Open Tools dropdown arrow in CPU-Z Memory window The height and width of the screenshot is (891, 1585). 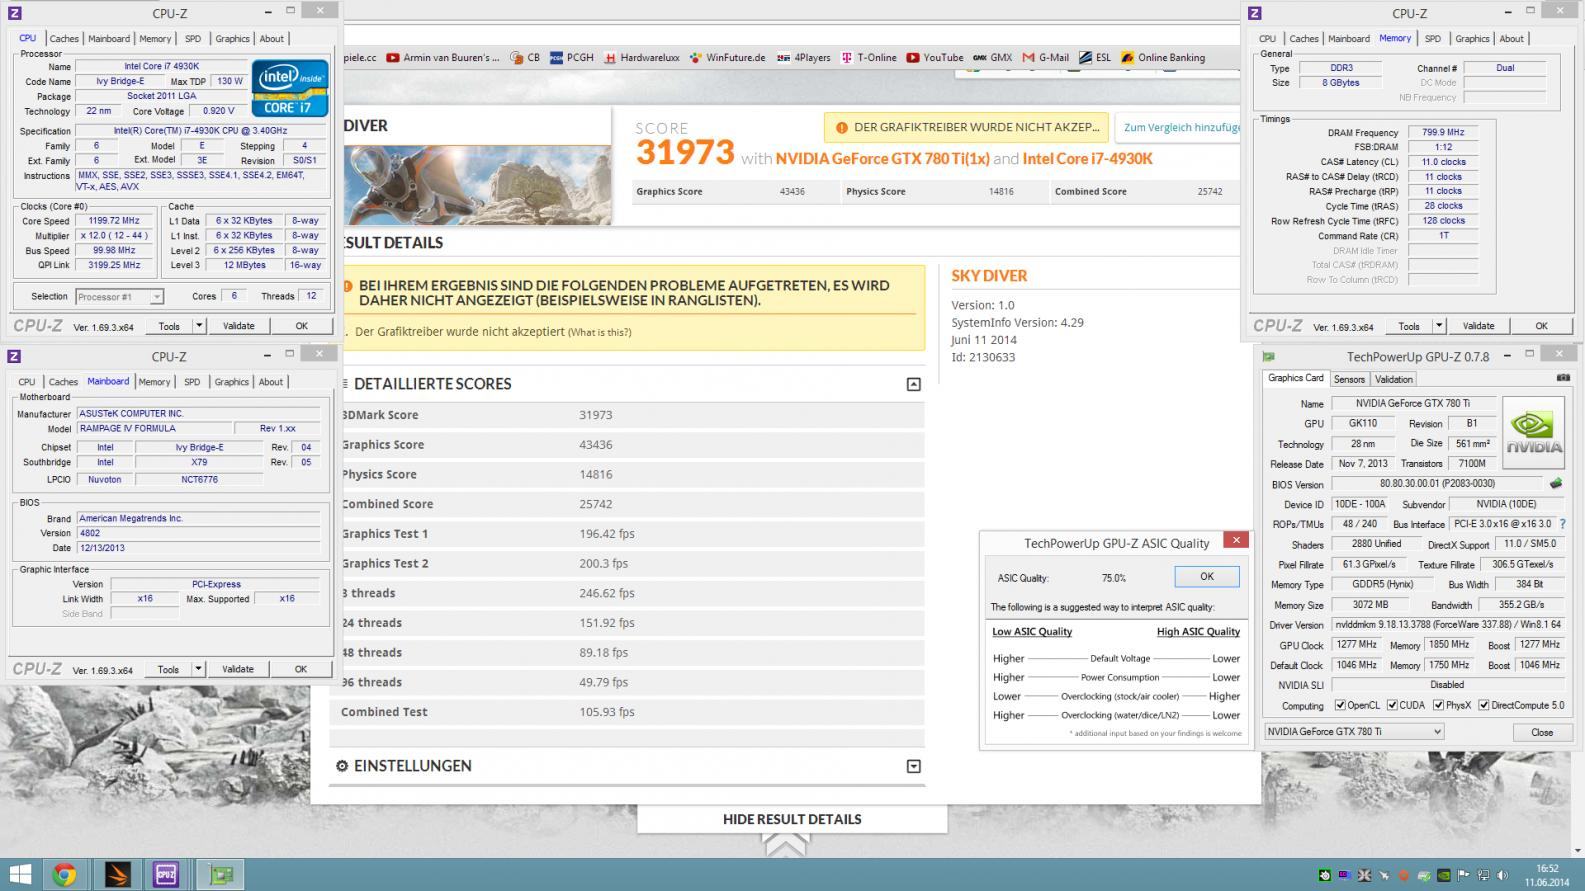[1439, 326]
